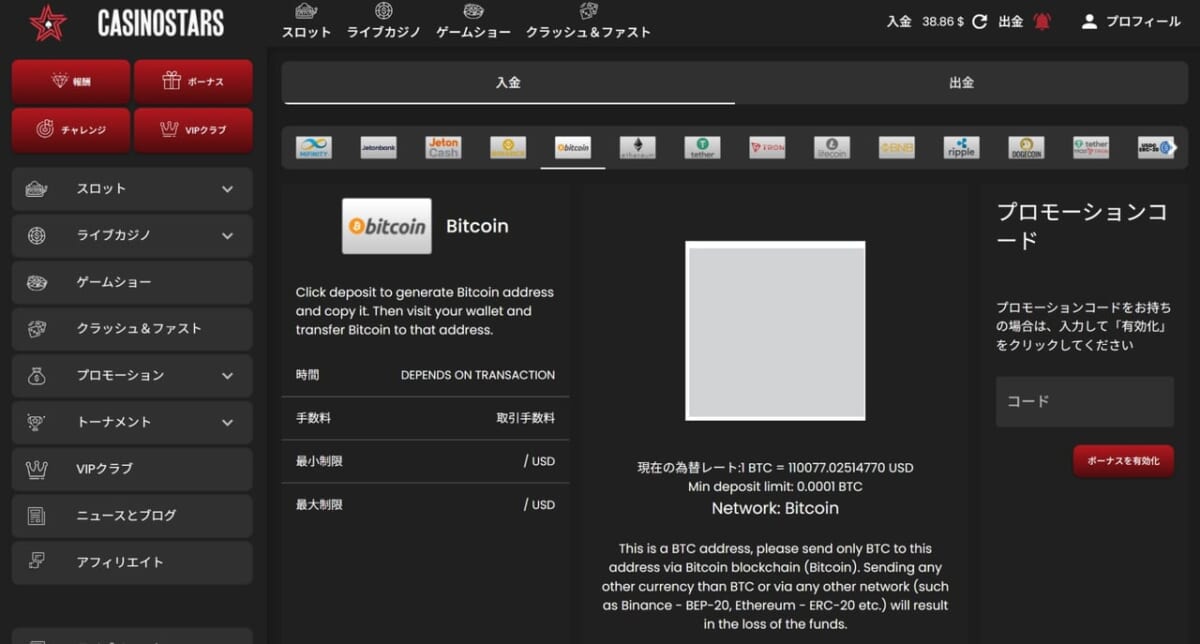
Task: Select the TRON payment method
Action: (x=767, y=148)
